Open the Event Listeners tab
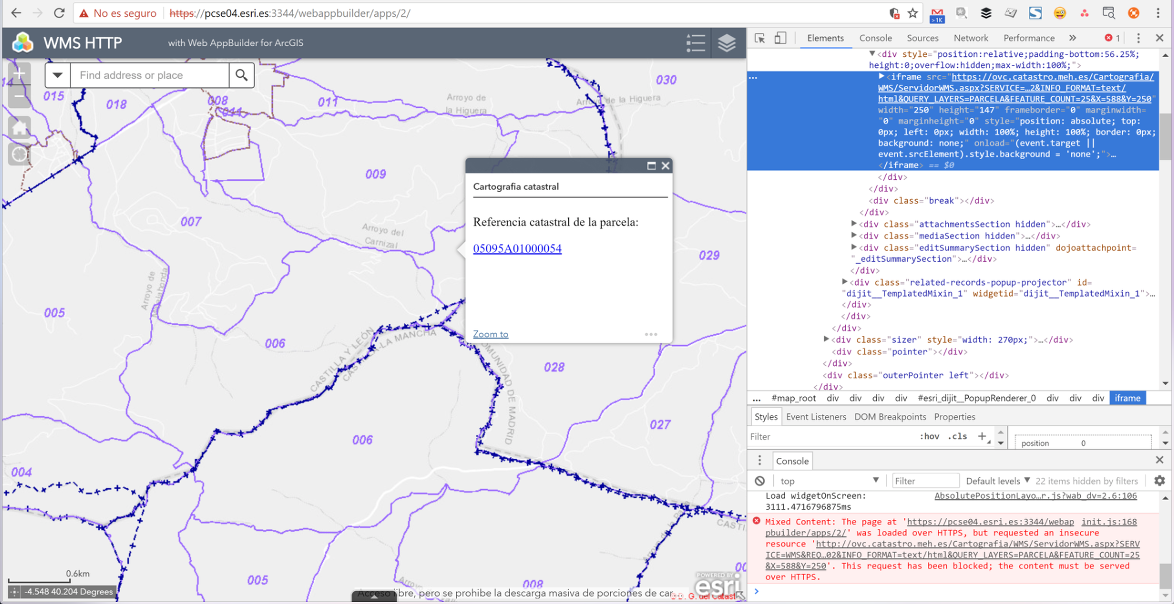The width and height of the screenshot is (1174, 604). pos(816,417)
